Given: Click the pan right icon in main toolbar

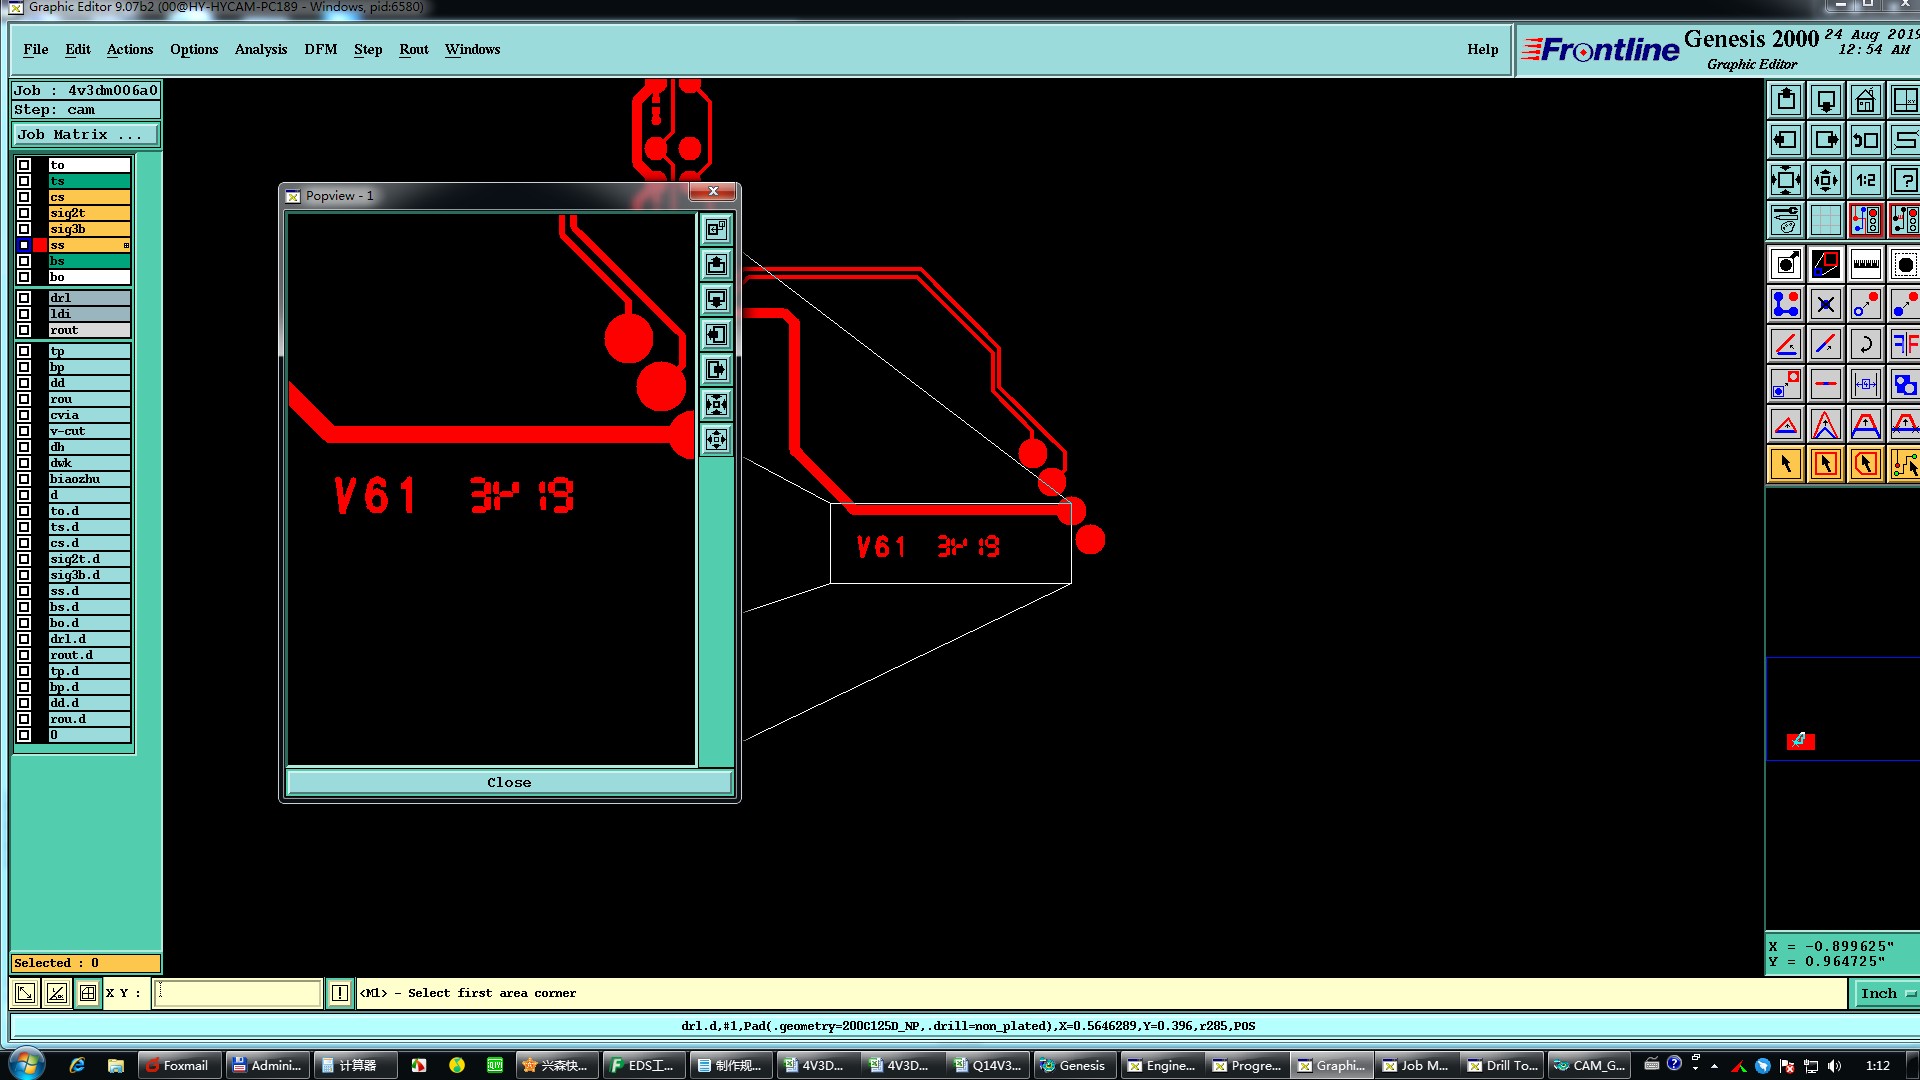Looking at the screenshot, I should tap(1826, 140).
